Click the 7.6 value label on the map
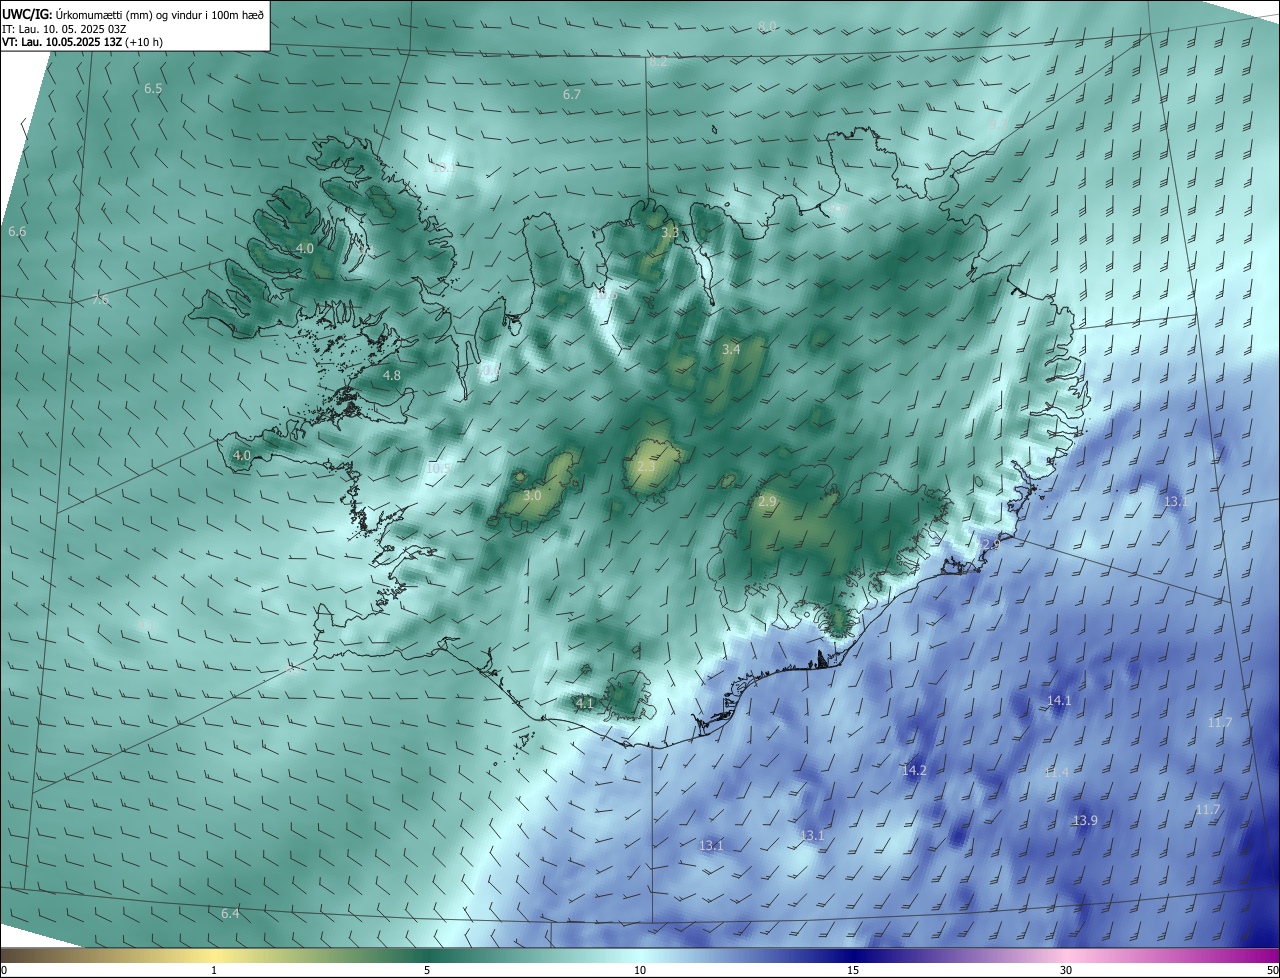The height and width of the screenshot is (978, 1280). tap(100, 300)
